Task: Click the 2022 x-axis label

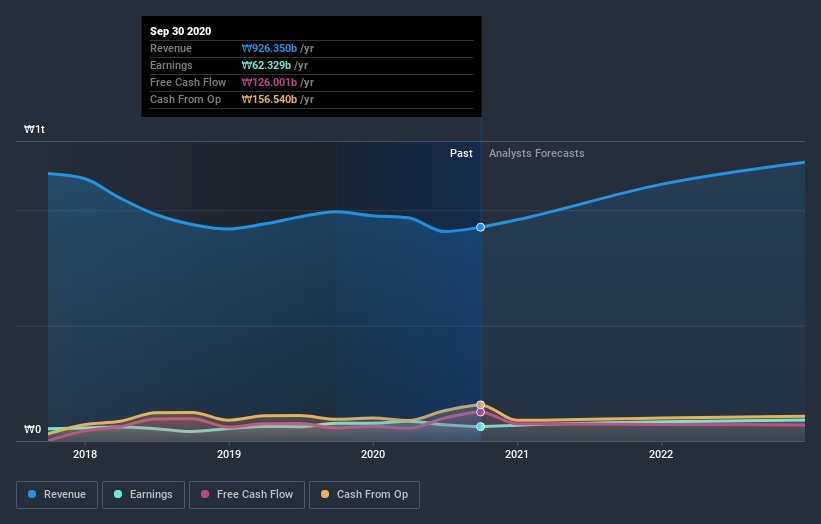Action: (661, 454)
